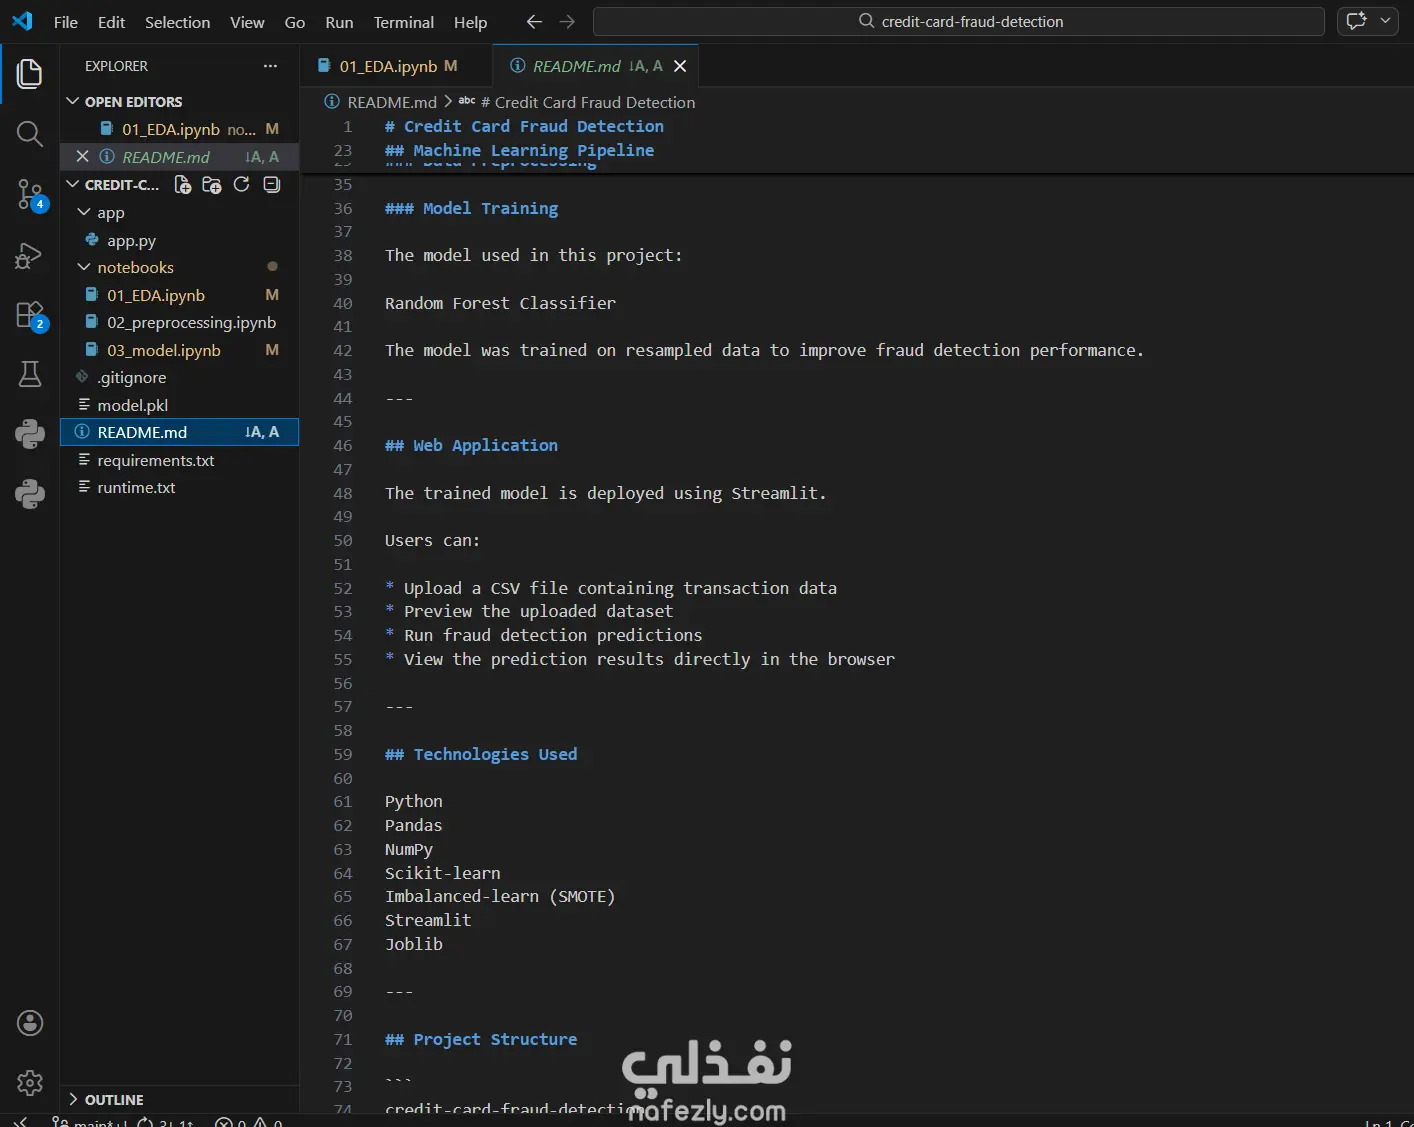
Task: Select README.md in the workspace file tree
Action: coord(180,432)
